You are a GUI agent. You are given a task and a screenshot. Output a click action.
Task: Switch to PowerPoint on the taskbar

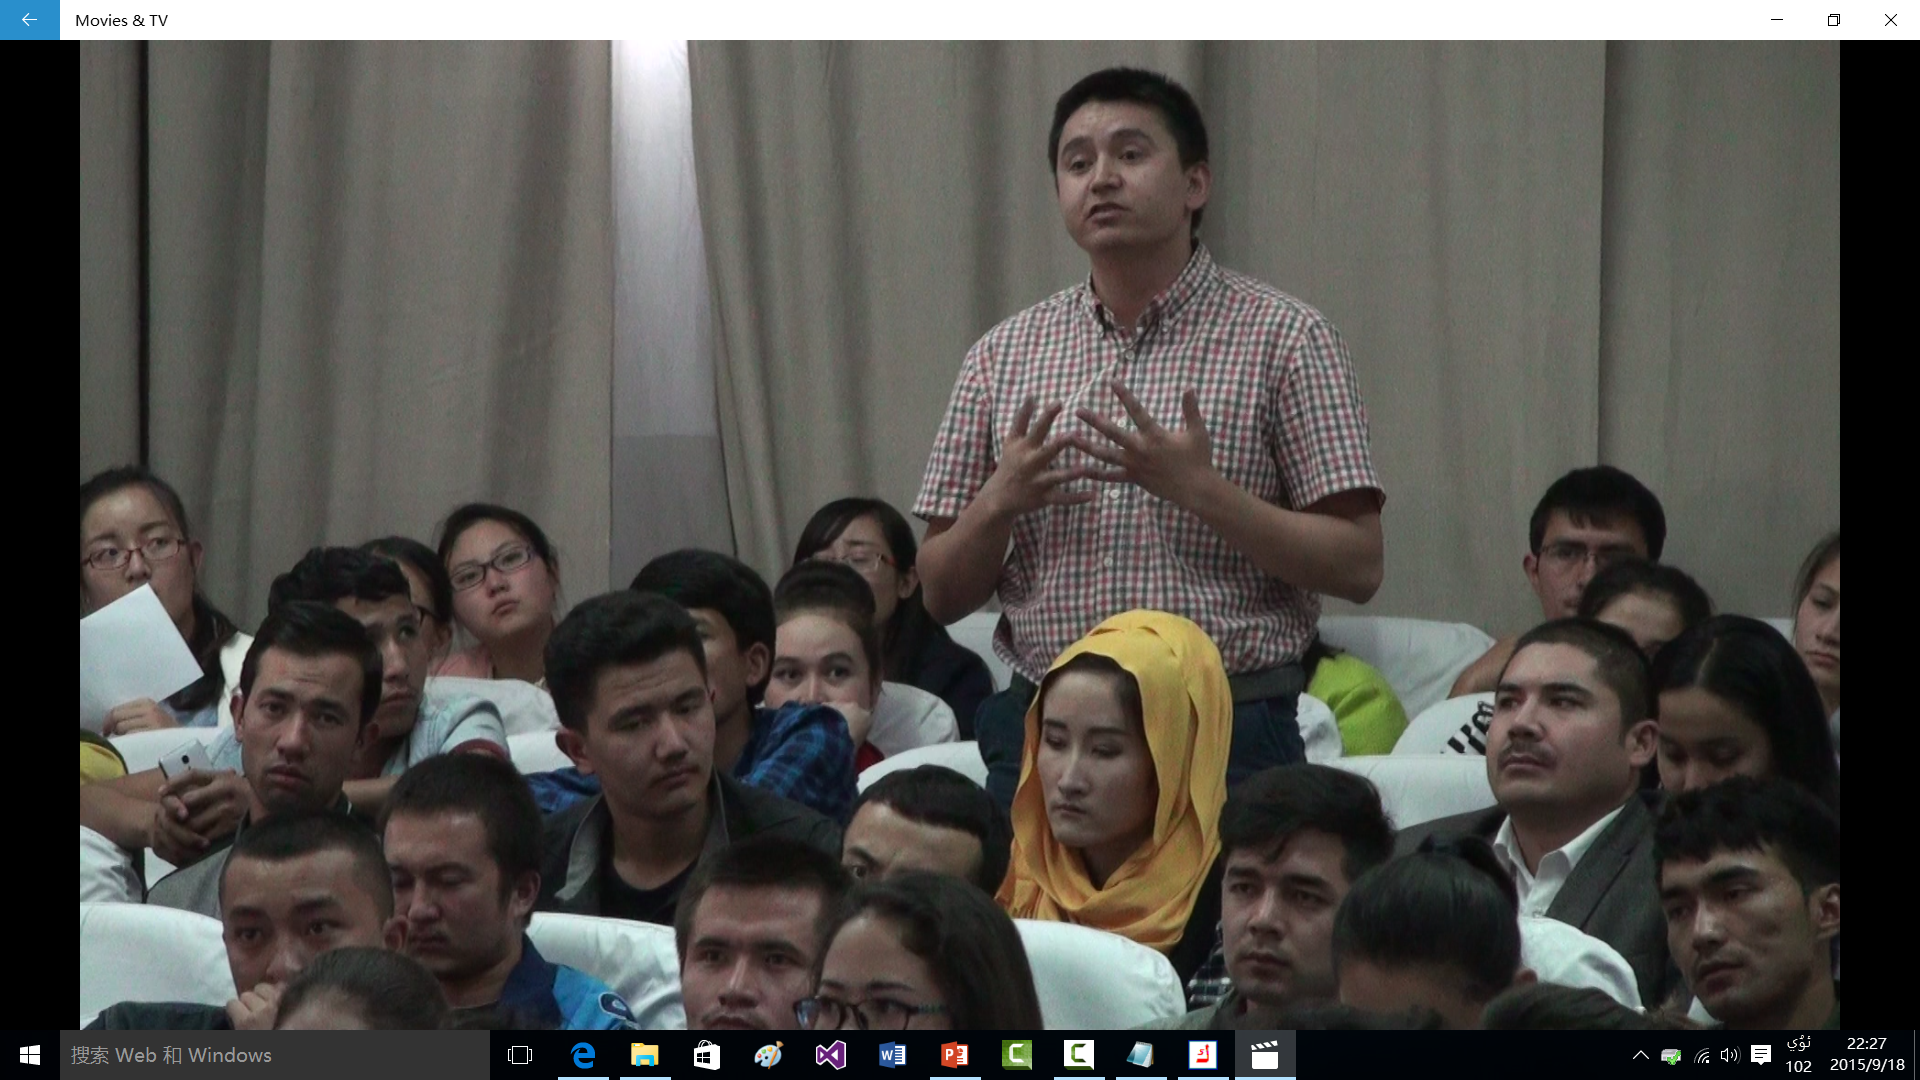tap(955, 1055)
